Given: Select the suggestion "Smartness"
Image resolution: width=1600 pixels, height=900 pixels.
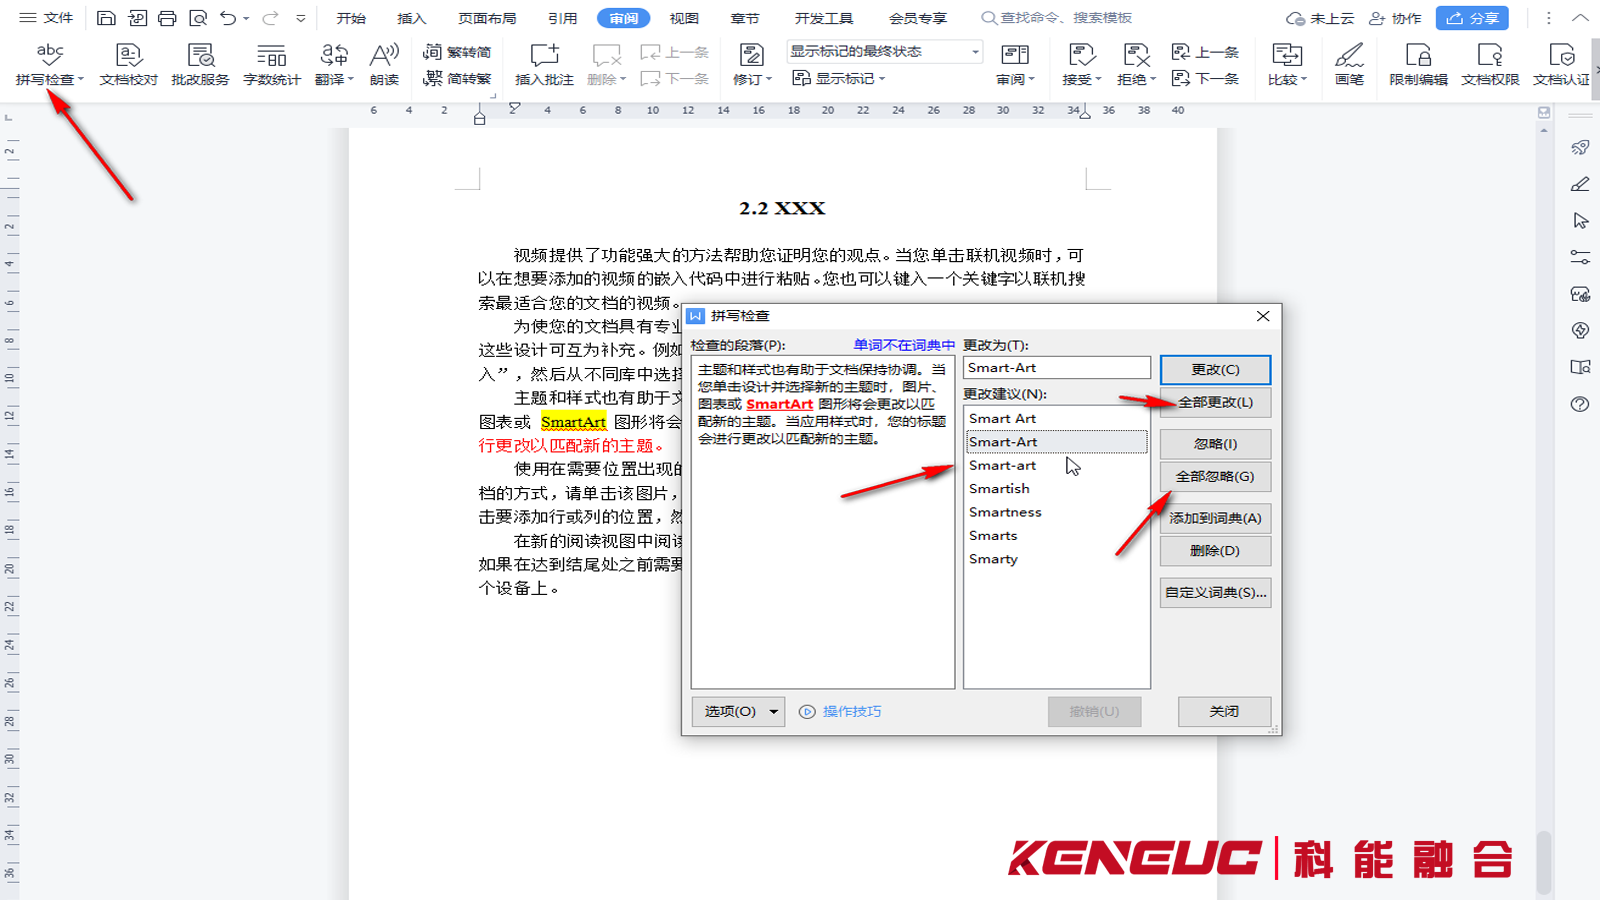Looking at the screenshot, I should (x=1056, y=512).
